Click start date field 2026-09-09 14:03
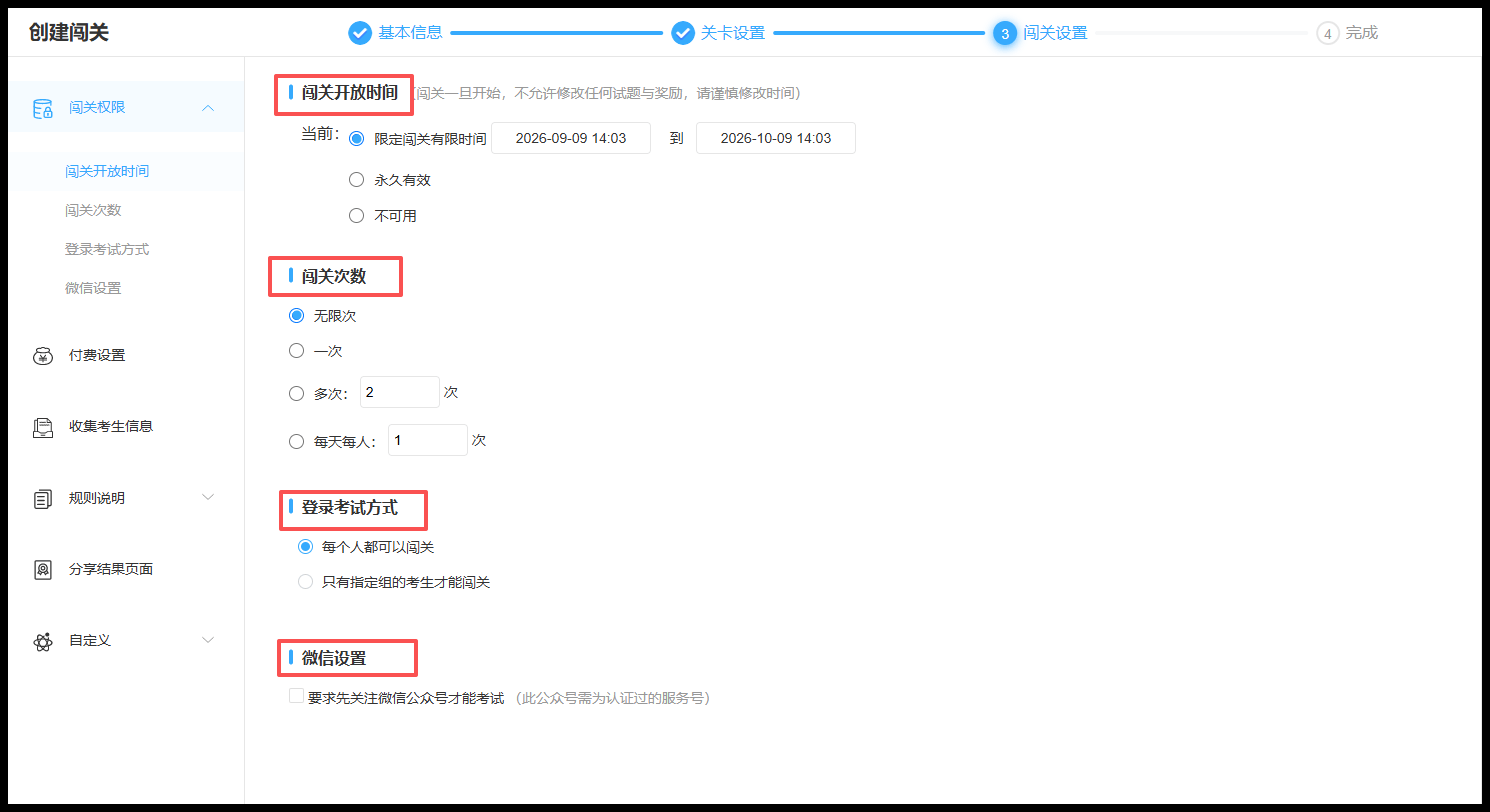Image resolution: width=1490 pixels, height=812 pixels. (571, 138)
